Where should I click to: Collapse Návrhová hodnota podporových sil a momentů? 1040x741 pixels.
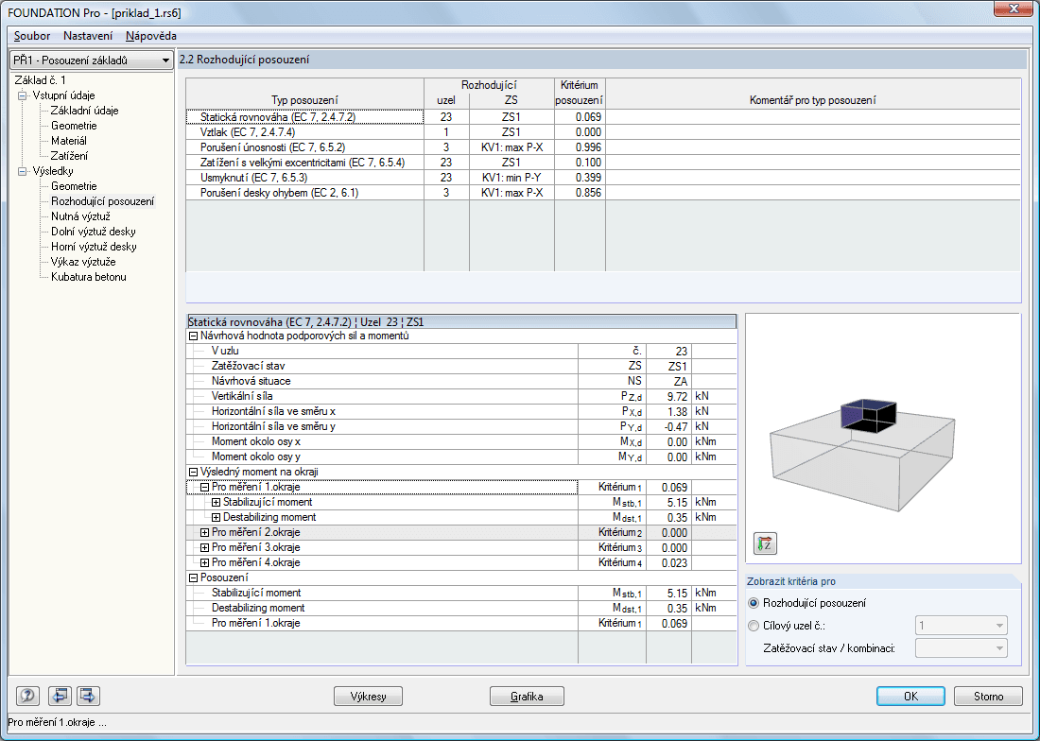[194, 336]
